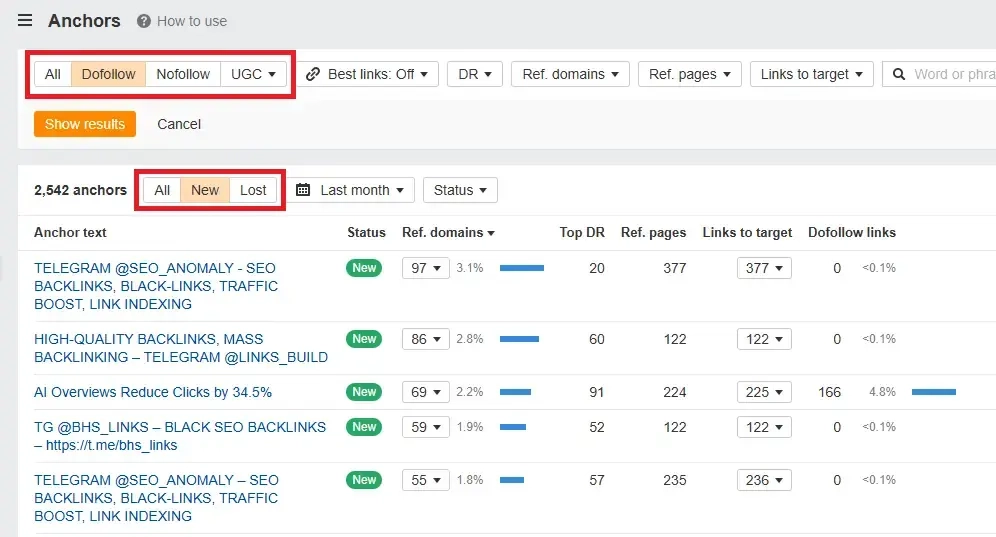
Task: Select the New anchors tab
Action: (205, 190)
